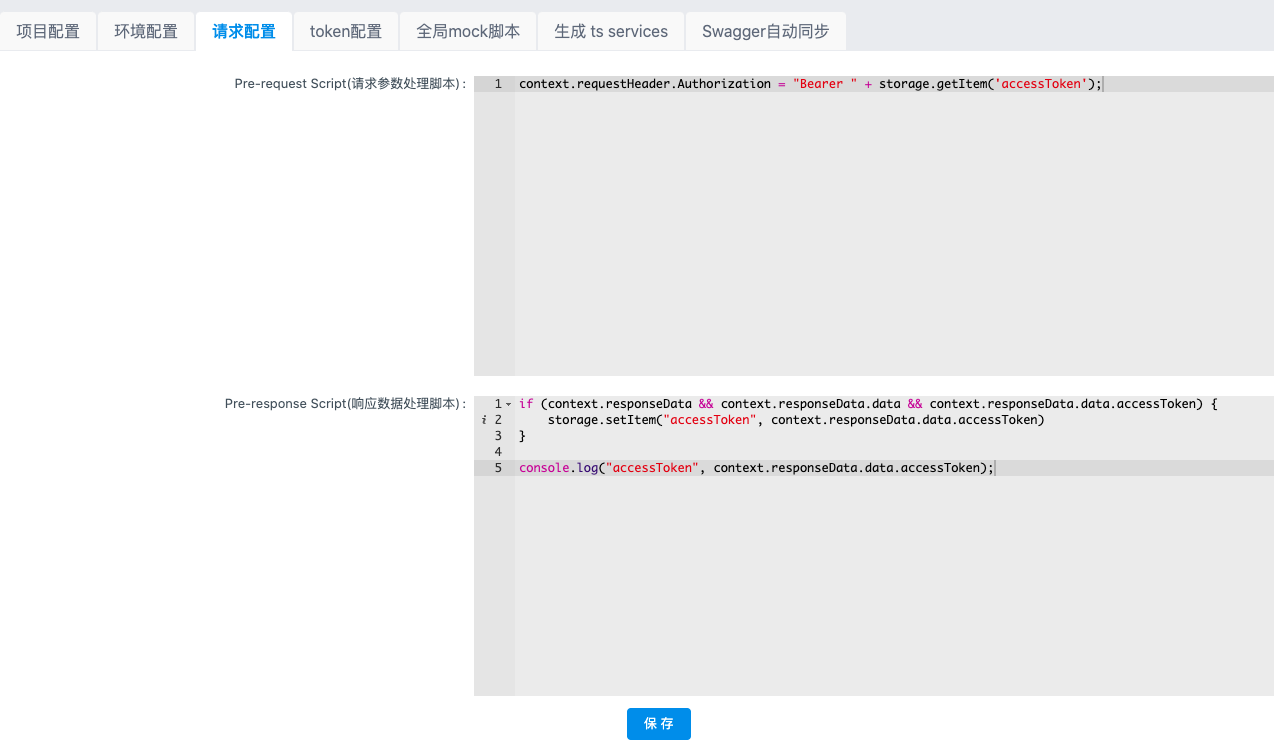Click the Pre-response Script label
Image resolution: width=1274 pixels, height=746 pixels.
coord(345,404)
